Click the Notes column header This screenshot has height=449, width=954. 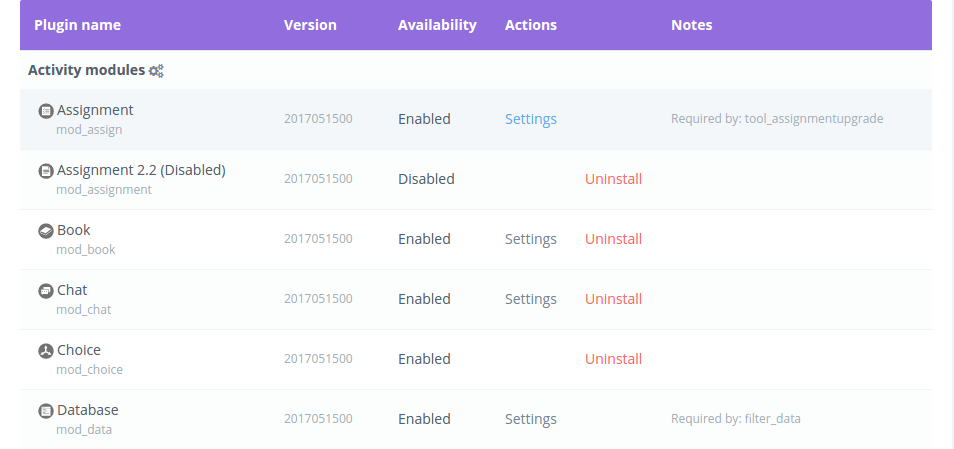691,25
